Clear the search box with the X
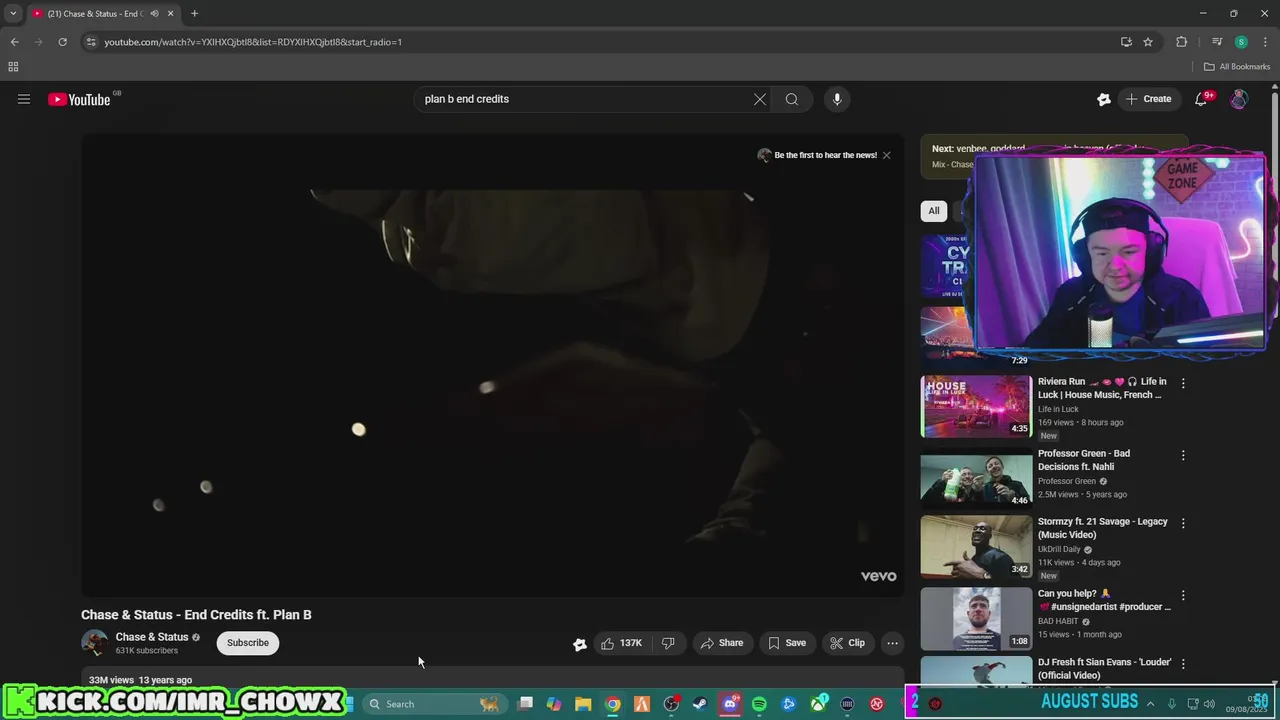This screenshot has height=720, width=1280. pyautogui.click(x=760, y=99)
